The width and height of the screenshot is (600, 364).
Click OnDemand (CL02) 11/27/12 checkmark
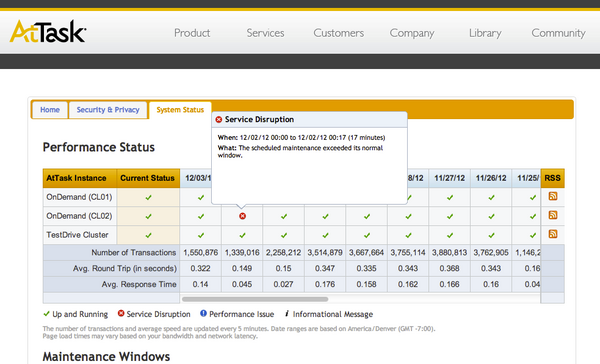(x=450, y=216)
